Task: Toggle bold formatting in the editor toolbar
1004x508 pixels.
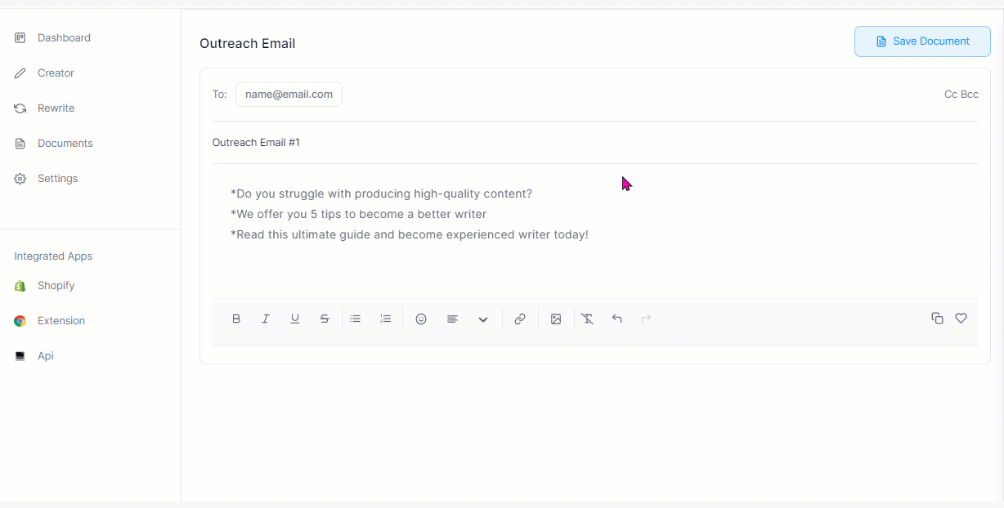Action: click(x=236, y=319)
